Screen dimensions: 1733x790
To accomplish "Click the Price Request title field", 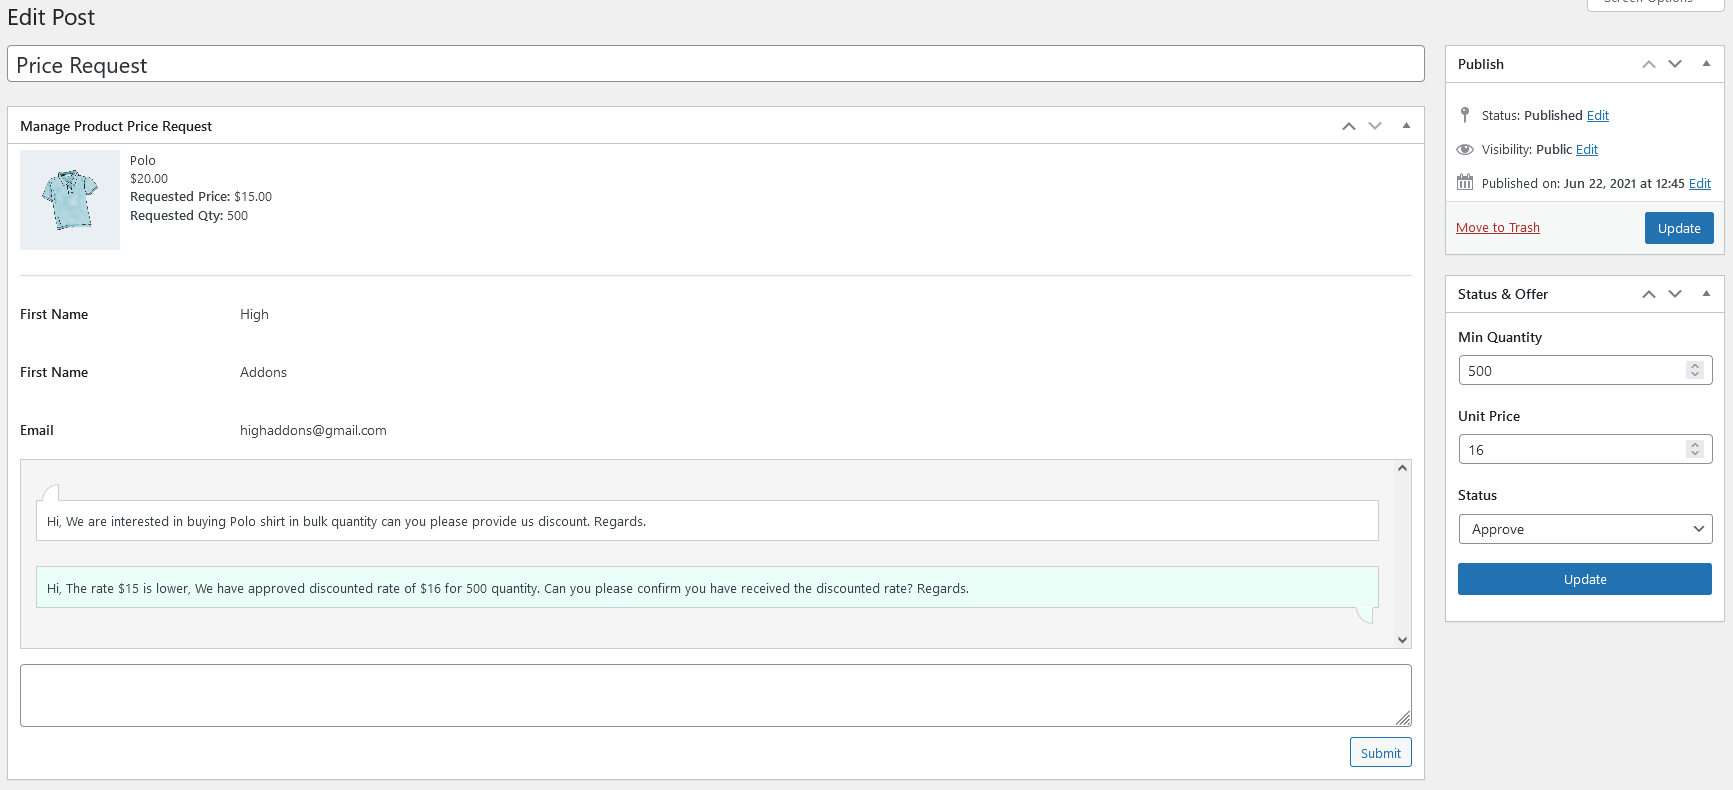I will [716, 64].
